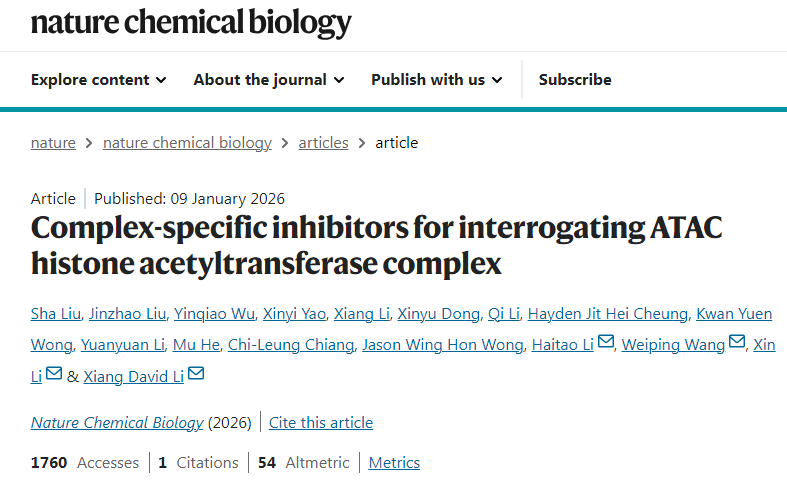Viewport: 787px width, 490px height.
Task: Click author Chi-Leung Chiang's name
Action: [x=290, y=345]
